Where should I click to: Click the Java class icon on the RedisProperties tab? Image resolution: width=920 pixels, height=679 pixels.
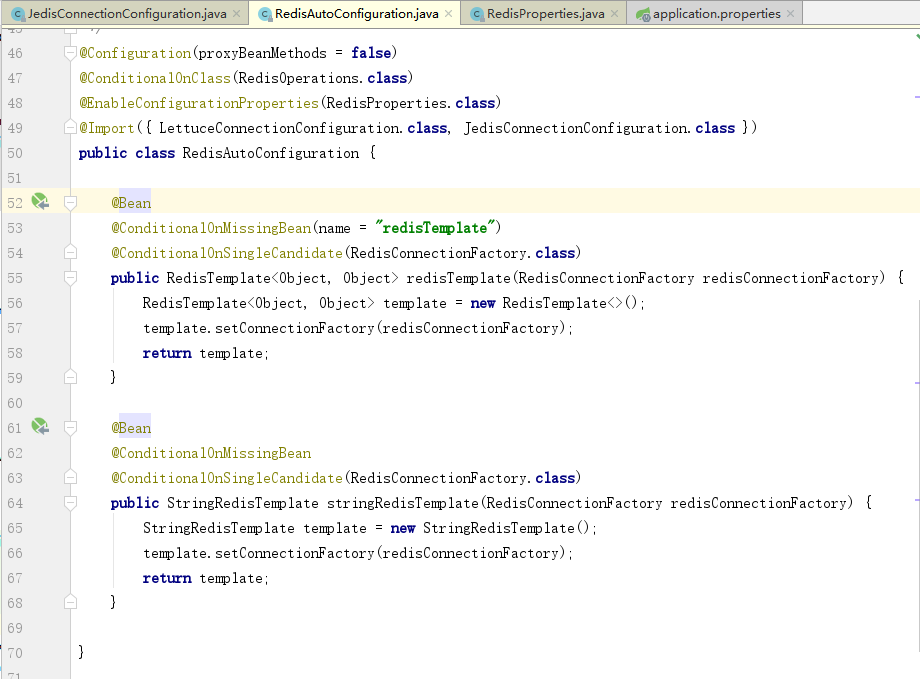click(x=477, y=14)
